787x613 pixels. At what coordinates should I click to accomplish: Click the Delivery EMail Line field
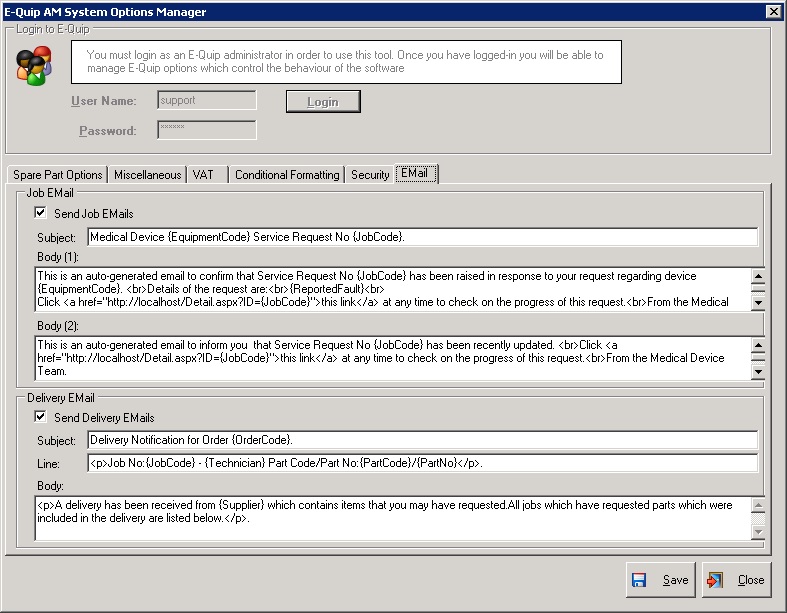tap(423, 463)
